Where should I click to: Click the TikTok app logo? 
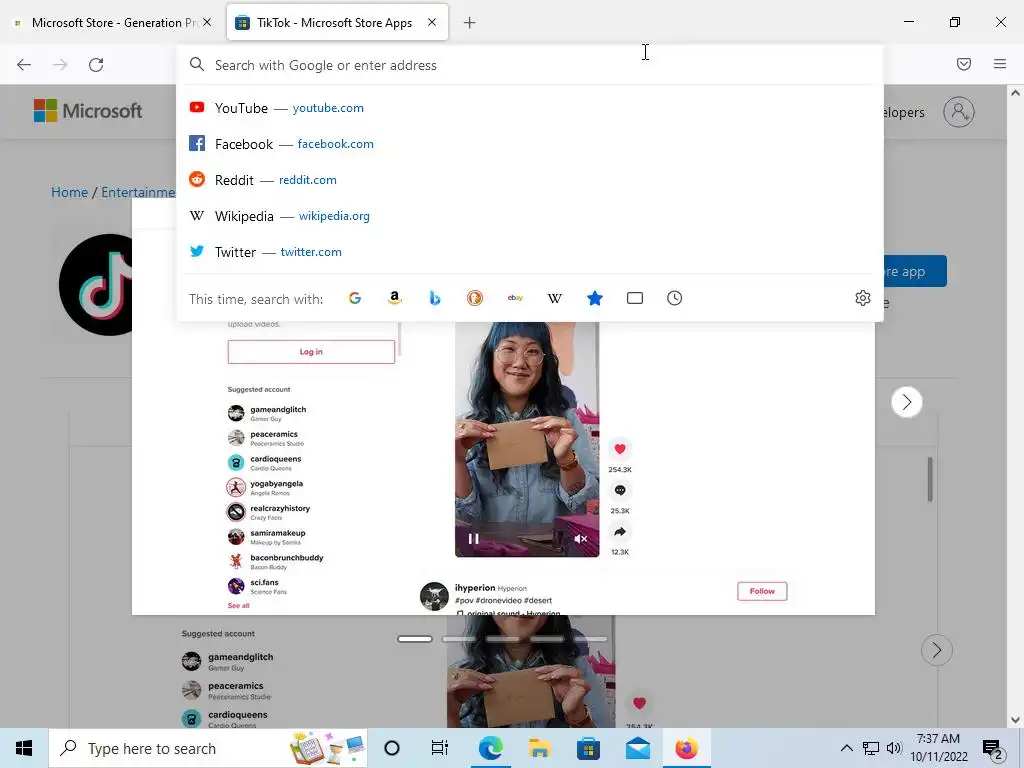(96, 285)
